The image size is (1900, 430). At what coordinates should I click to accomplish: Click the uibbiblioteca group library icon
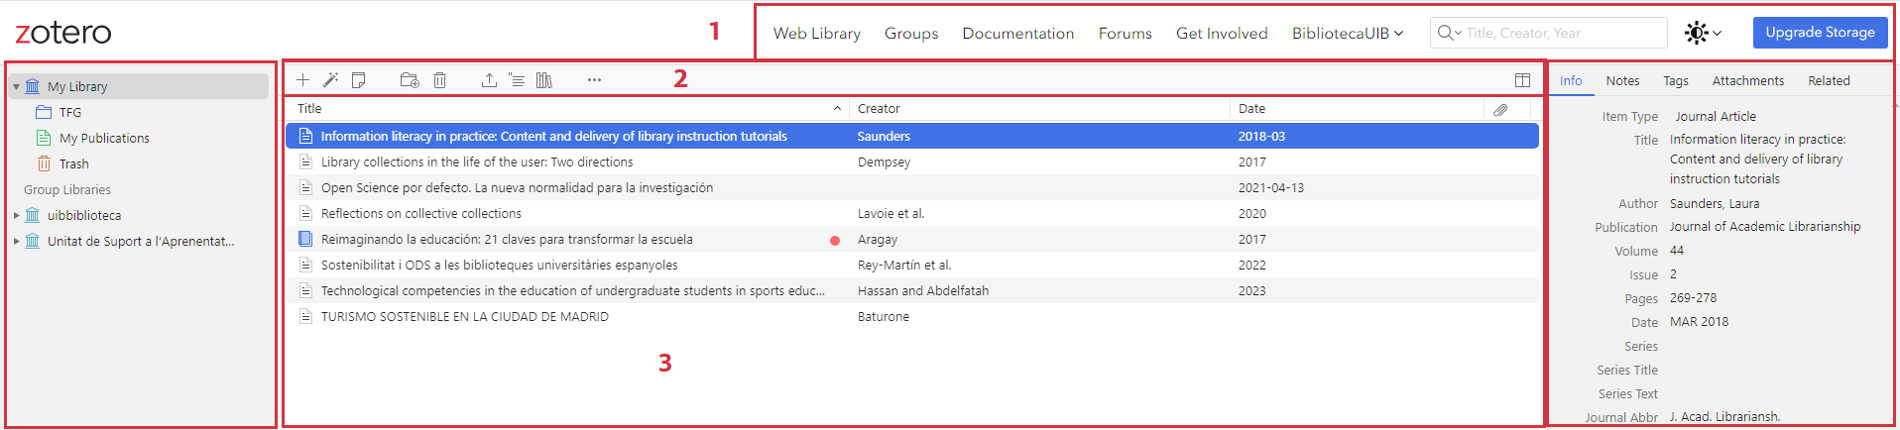[33, 215]
